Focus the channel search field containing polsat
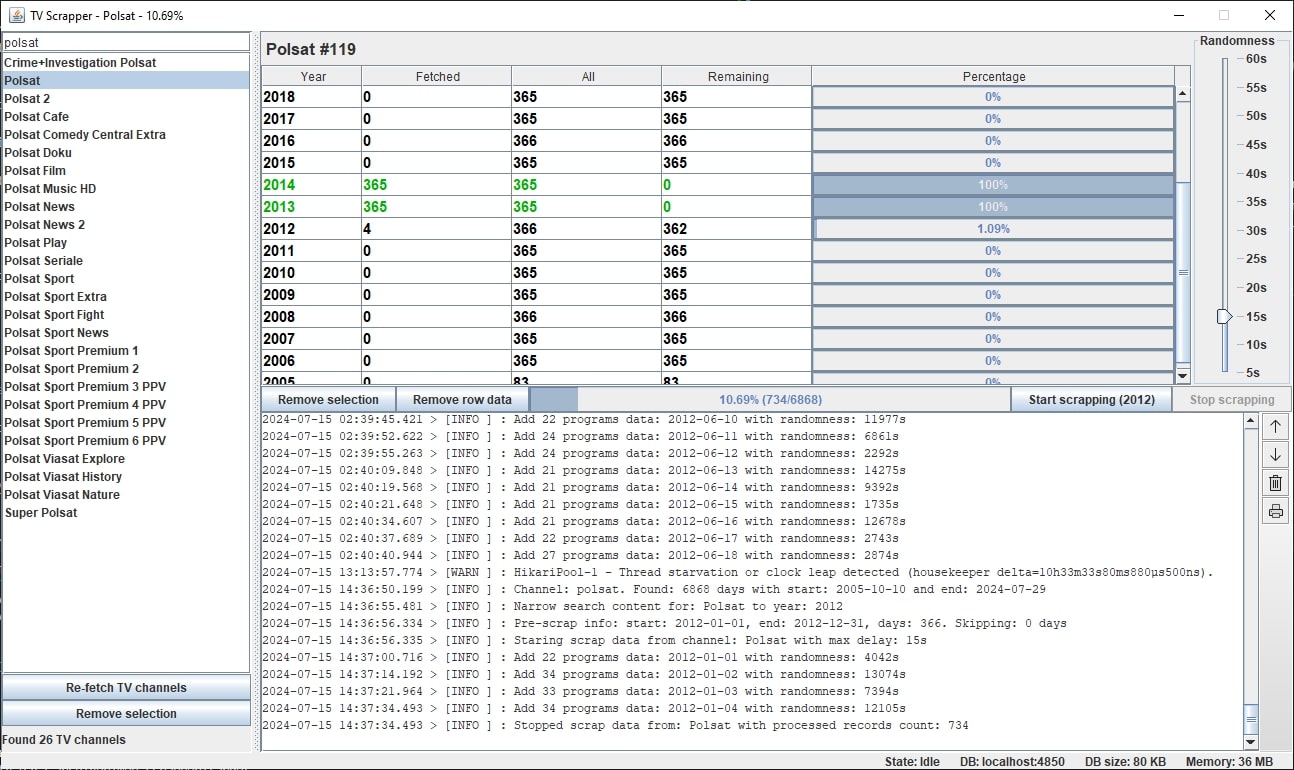Screen dimensions: 1294x770 (126, 42)
